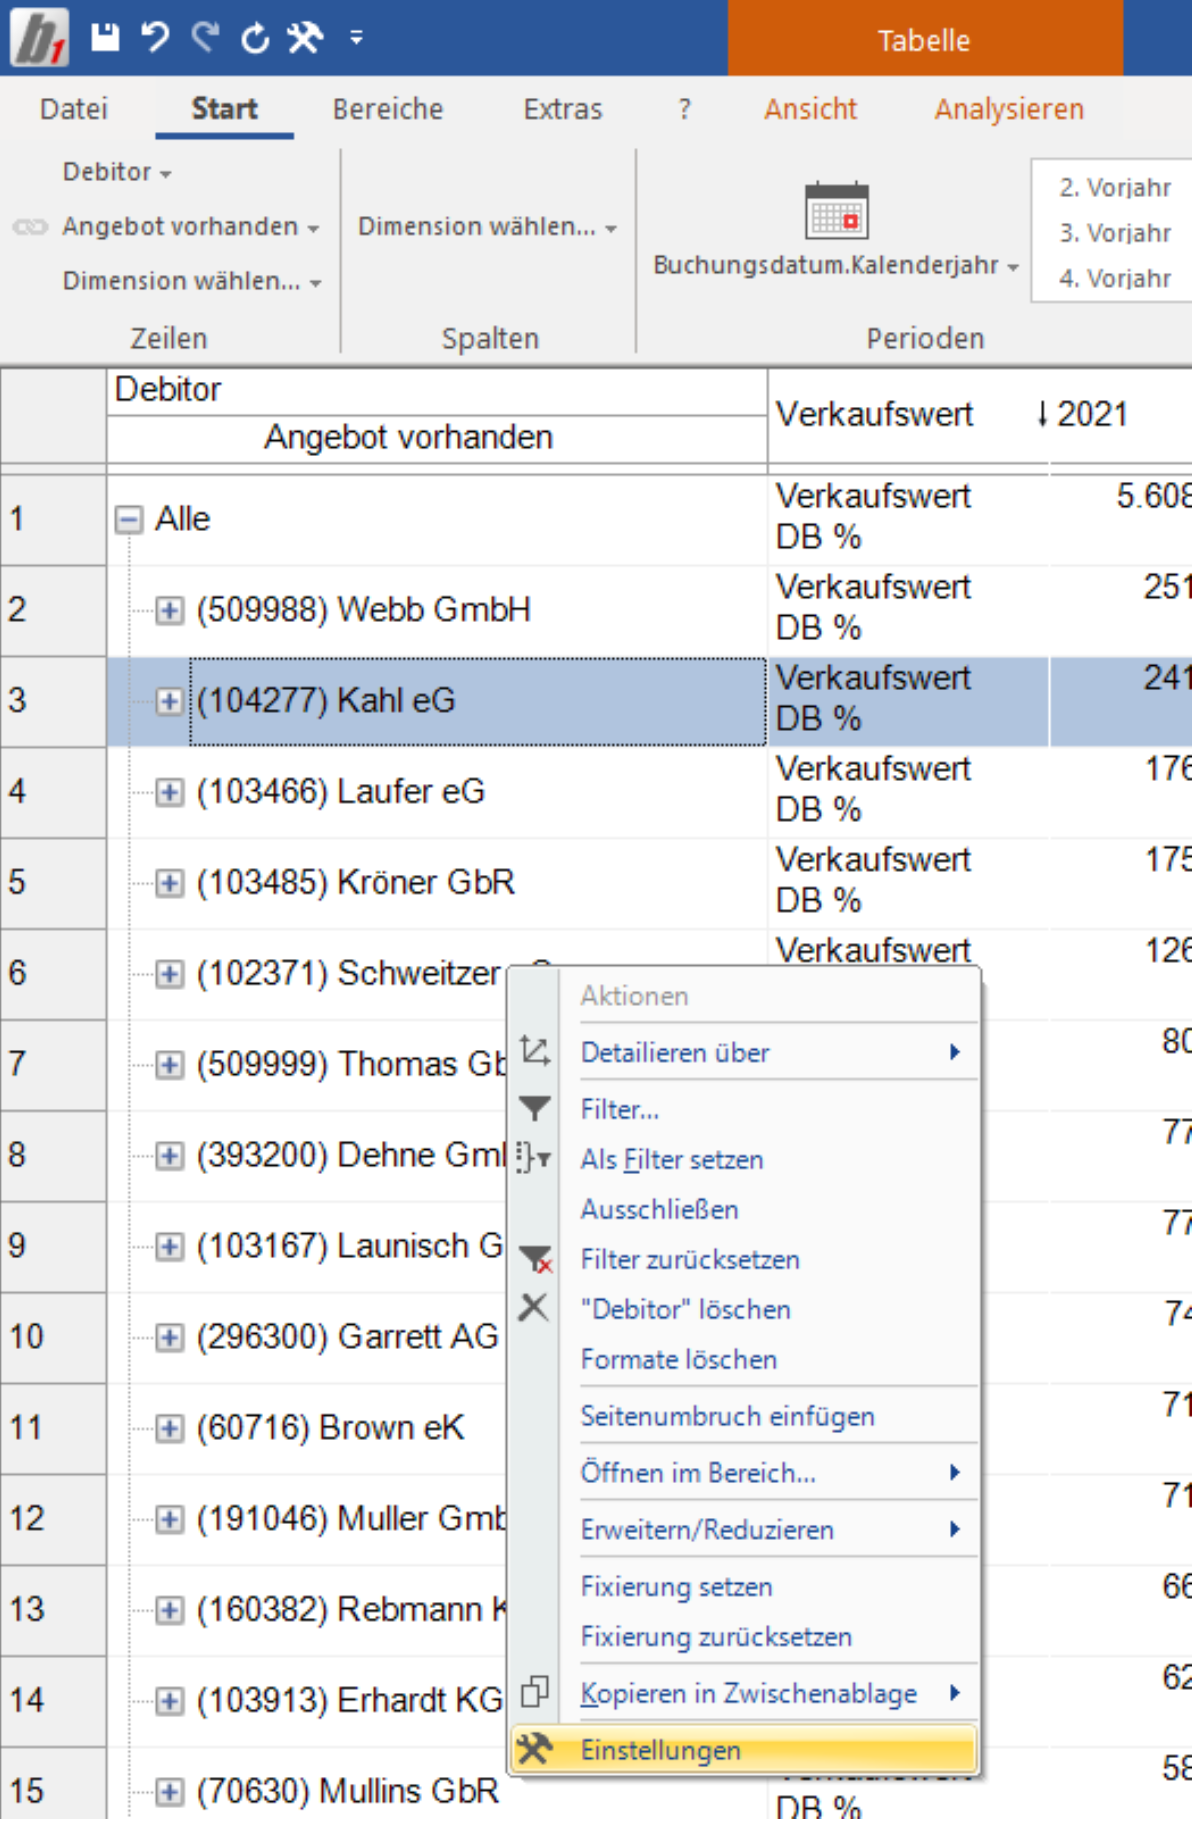Open the Buchungsdatum.Kalenderjahr dropdown
Viewport: 1196px width, 1824px height.
point(836,265)
